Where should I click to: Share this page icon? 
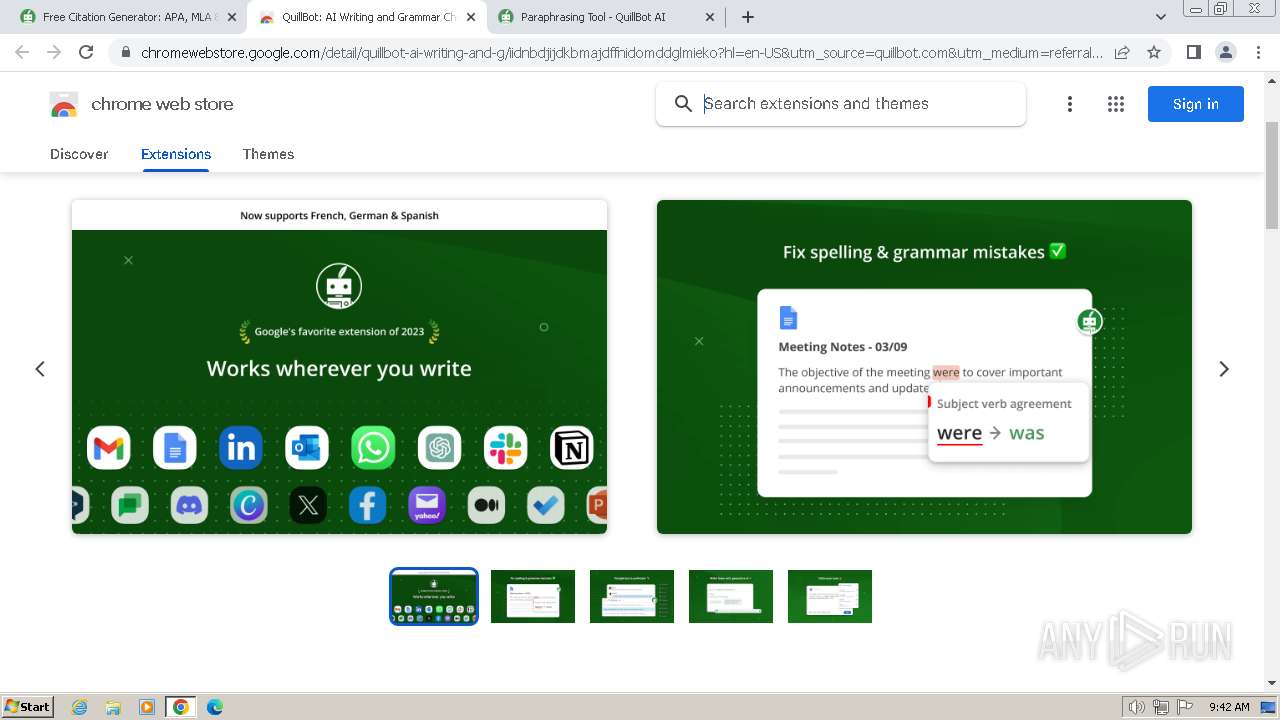1122,52
